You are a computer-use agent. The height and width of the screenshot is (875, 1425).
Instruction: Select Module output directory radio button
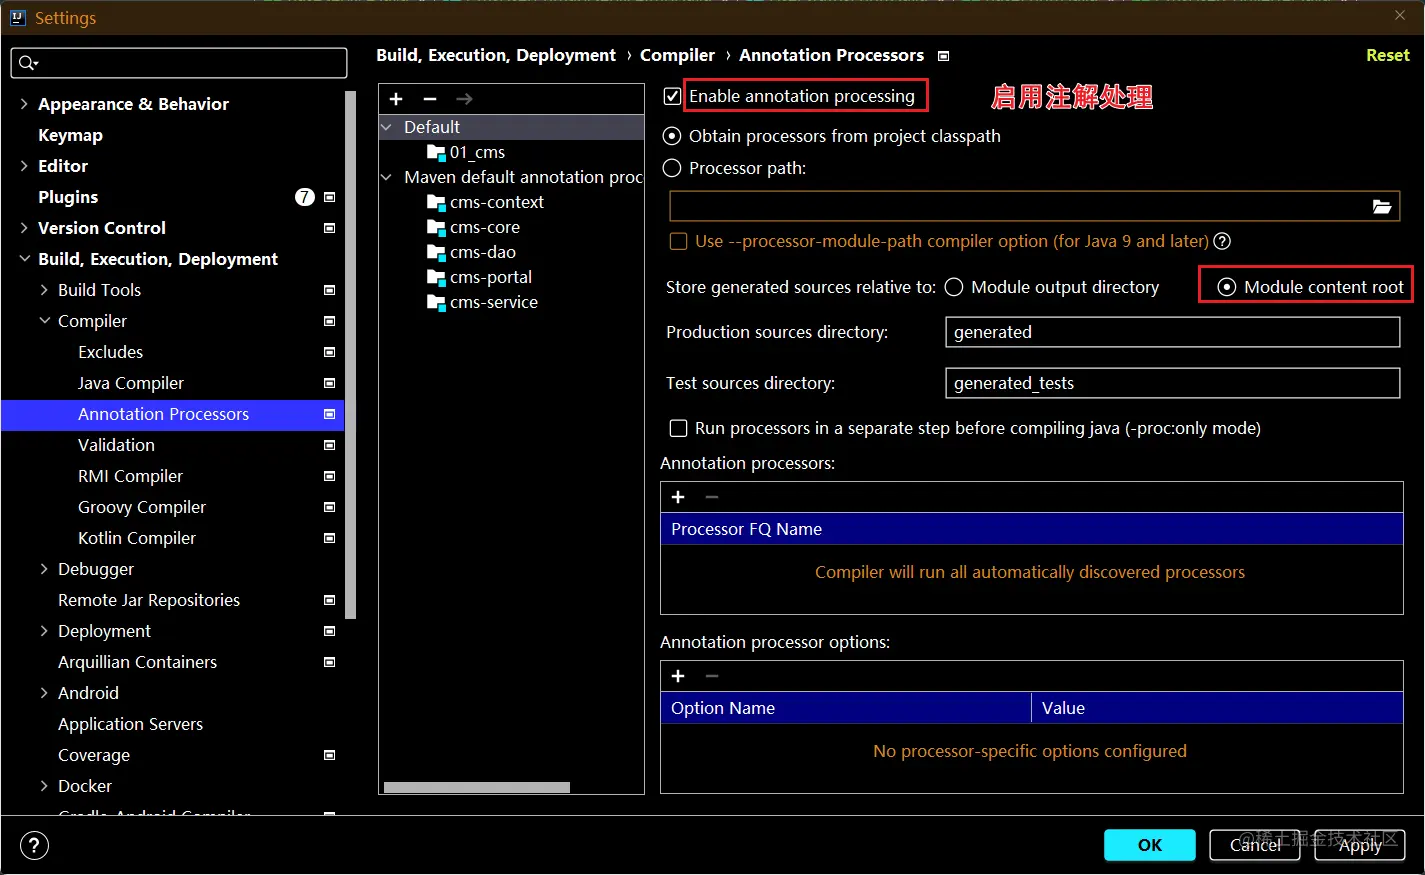[954, 287]
